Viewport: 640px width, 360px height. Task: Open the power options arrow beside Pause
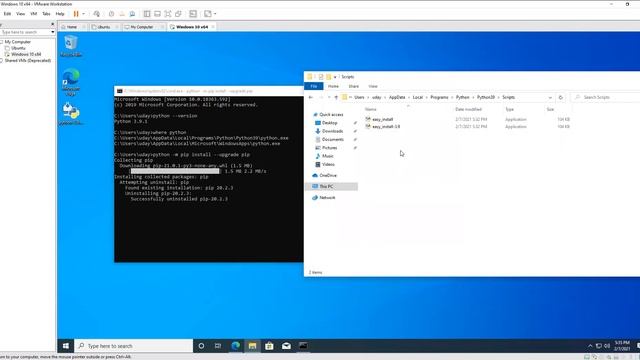[84, 14]
